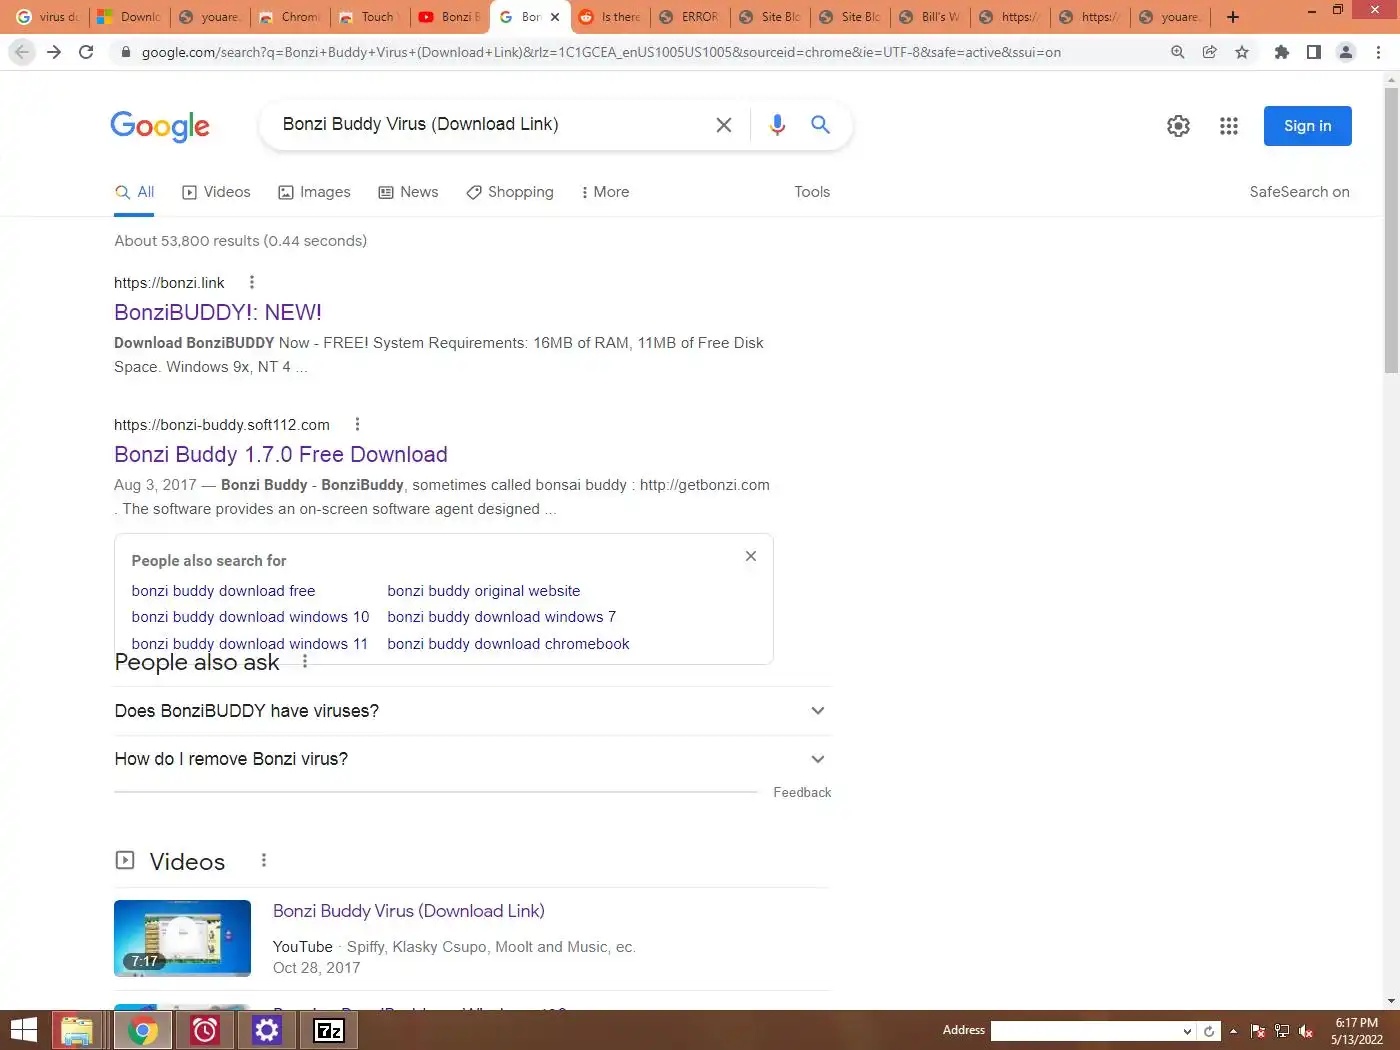The width and height of the screenshot is (1400, 1050).
Task: Close the current Google search tab
Action: point(555,17)
